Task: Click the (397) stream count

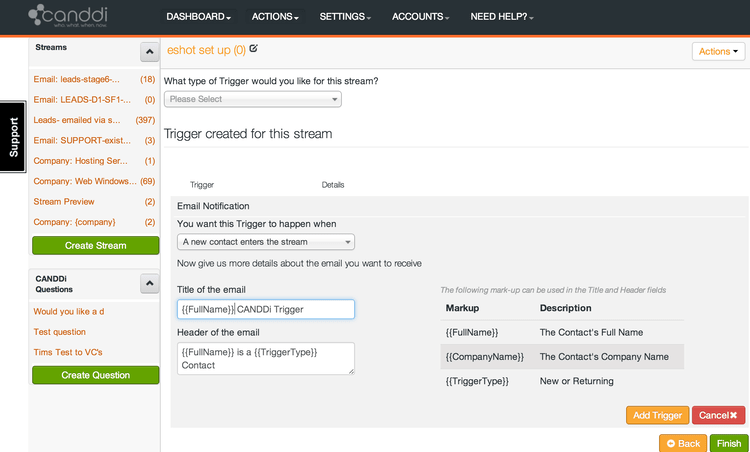Action: [x=145, y=120]
